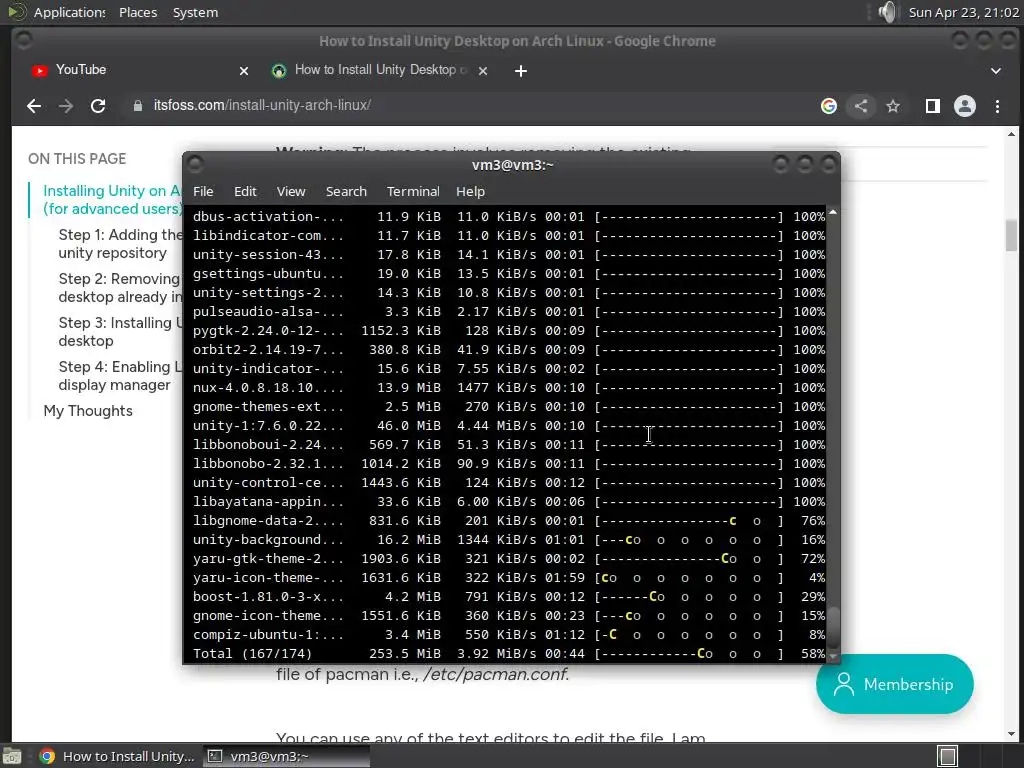The image size is (1024, 768).
Task: Click the Chrome forward arrow
Action: coord(65,106)
